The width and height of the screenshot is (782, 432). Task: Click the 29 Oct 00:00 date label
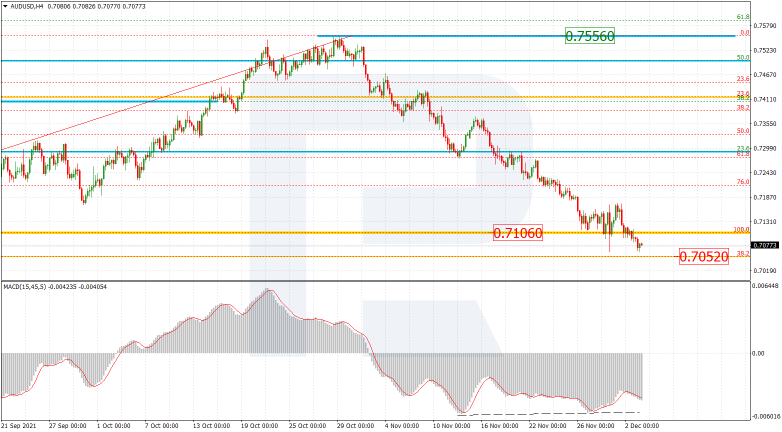click(354, 426)
